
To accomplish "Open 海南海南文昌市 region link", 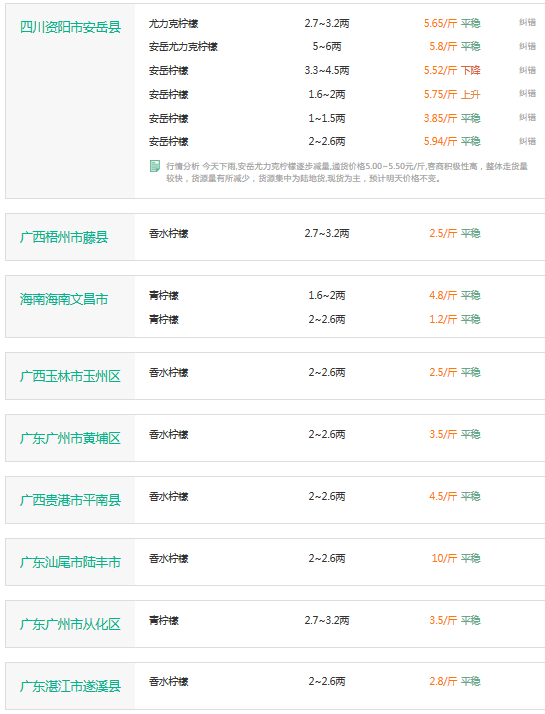I will 64,299.
